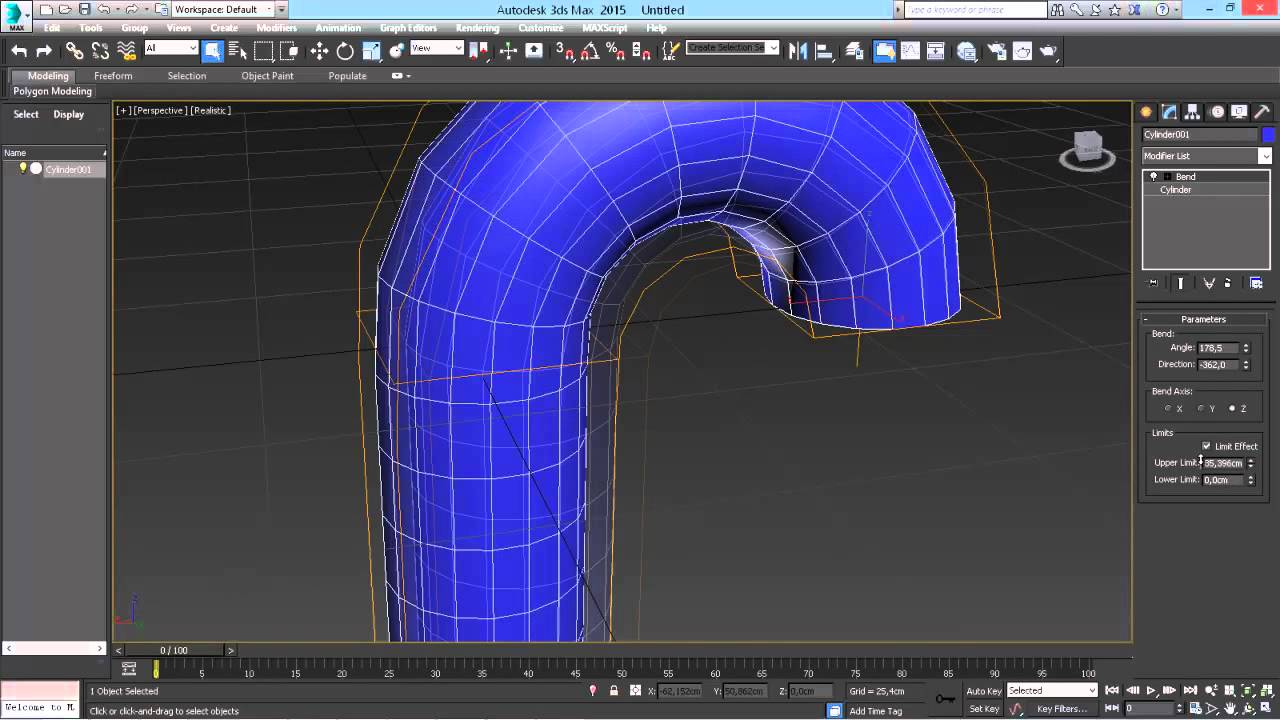Screen dimensions: 1280x720
Task: Click the teapot Render Production icon
Action: [x=1047, y=51]
